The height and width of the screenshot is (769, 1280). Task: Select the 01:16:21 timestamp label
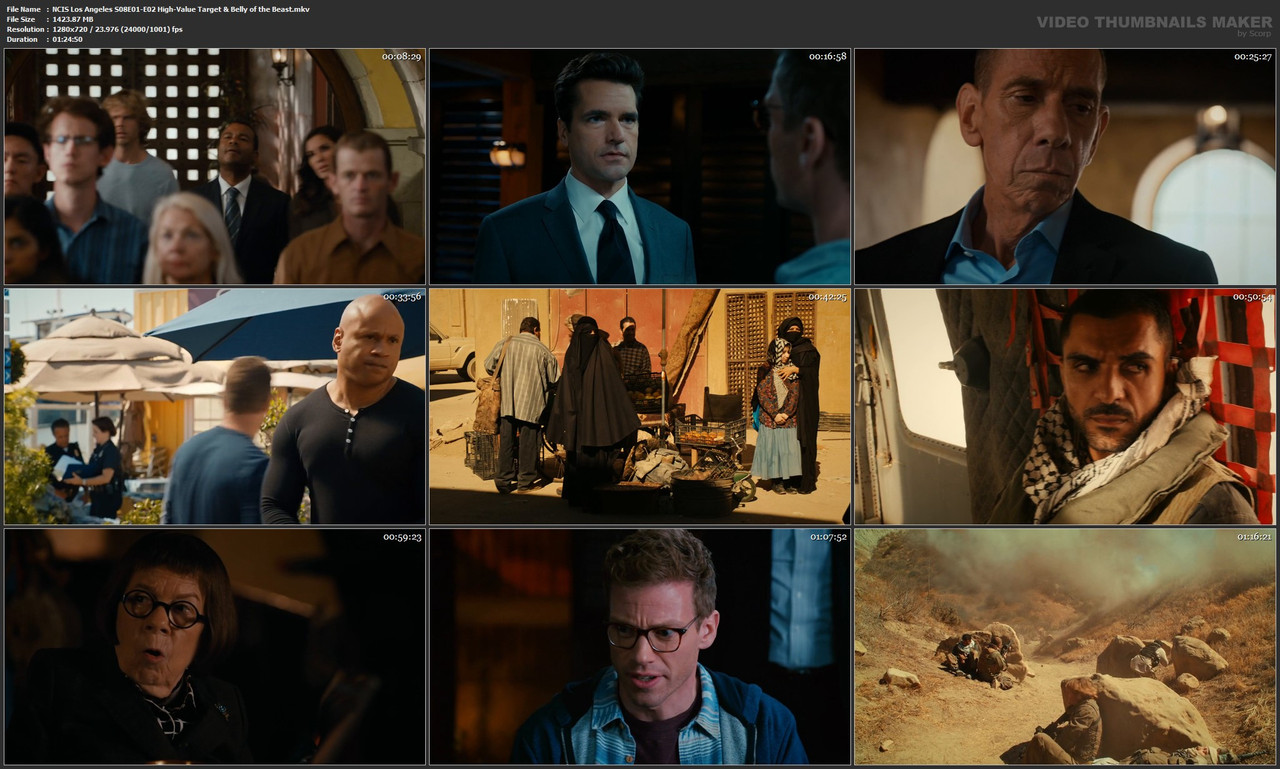tap(1254, 537)
